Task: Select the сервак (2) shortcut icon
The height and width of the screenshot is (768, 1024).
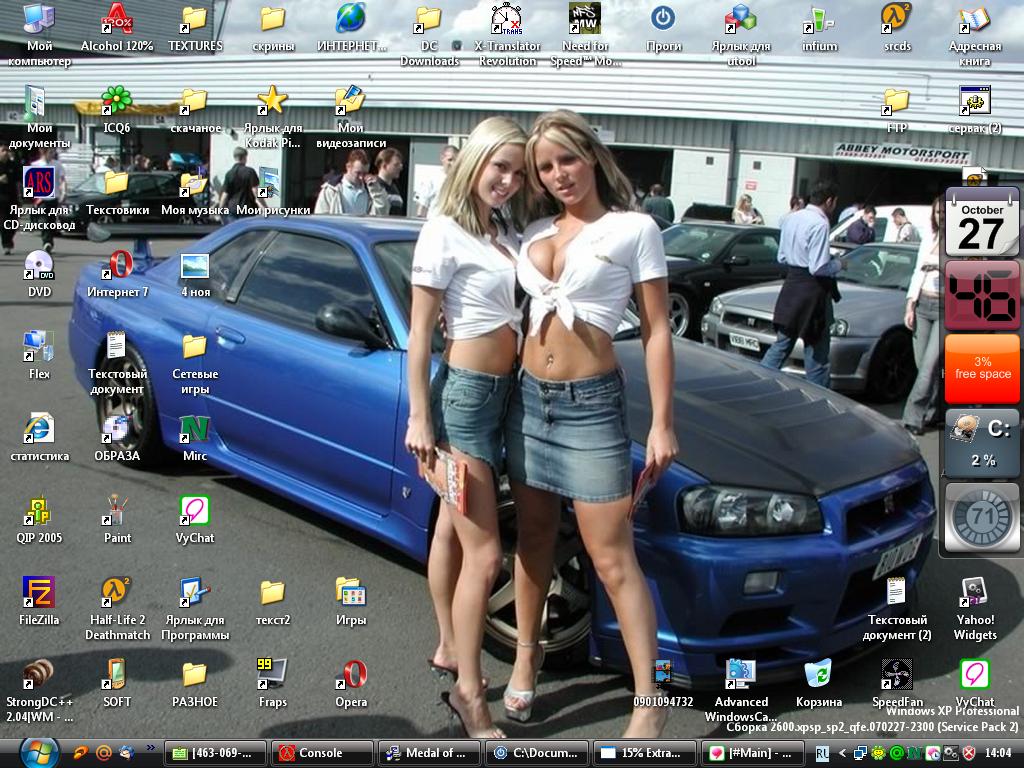Action: [974, 101]
